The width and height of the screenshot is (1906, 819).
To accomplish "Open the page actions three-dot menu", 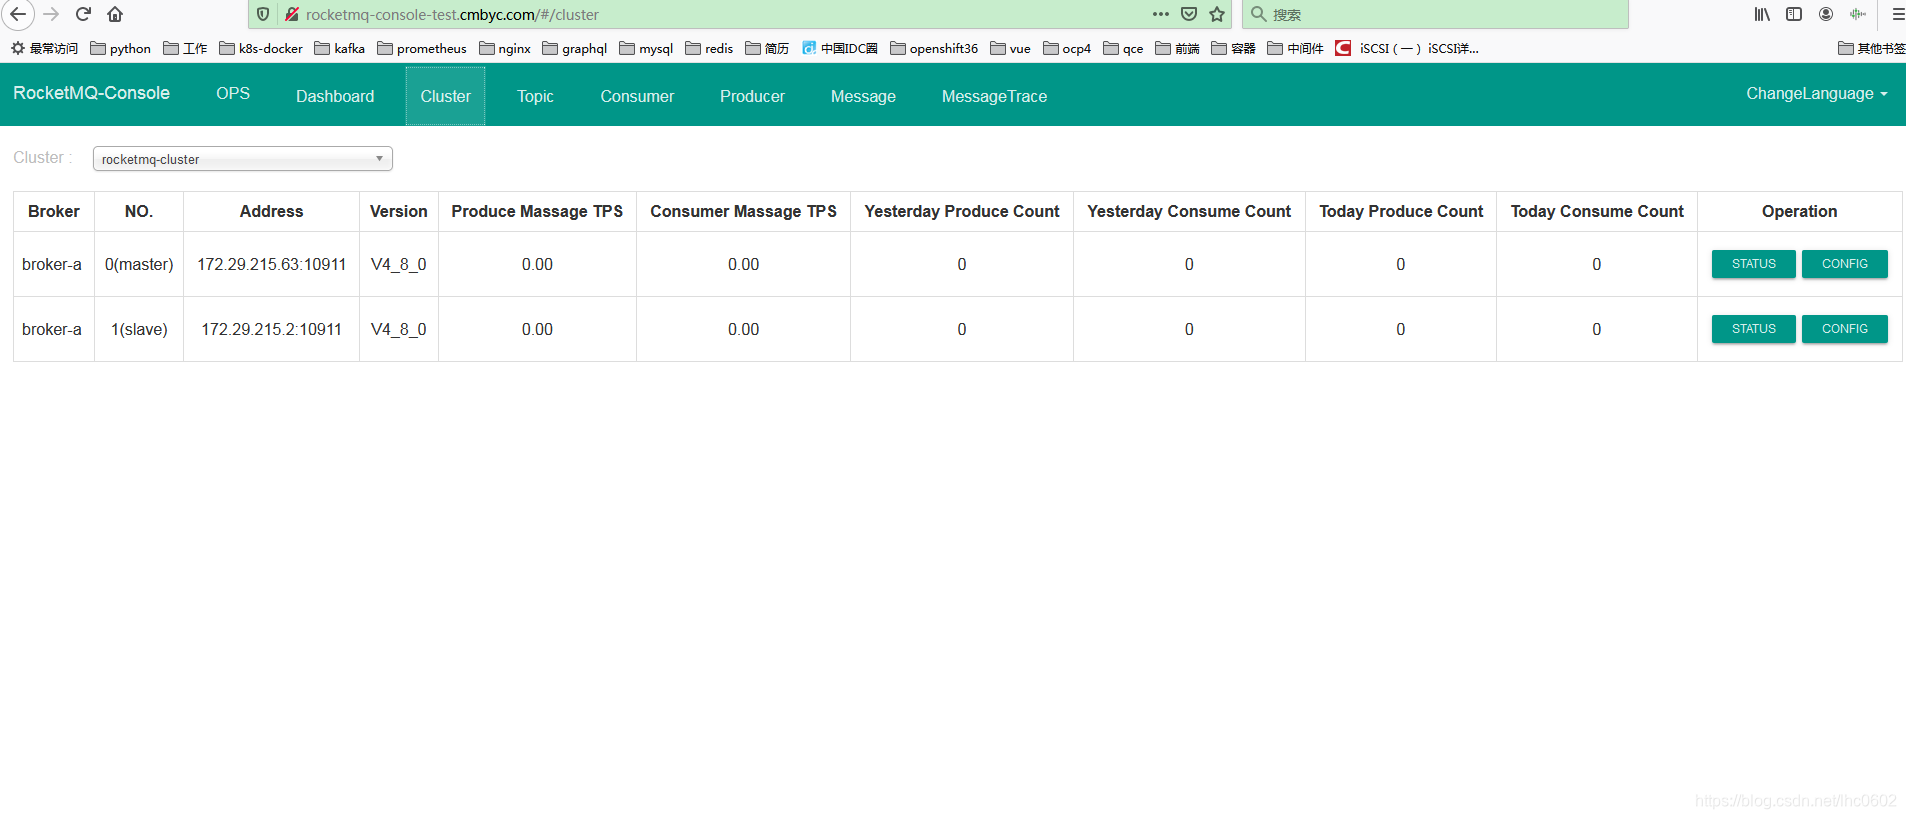I will (x=1160, y=14).
